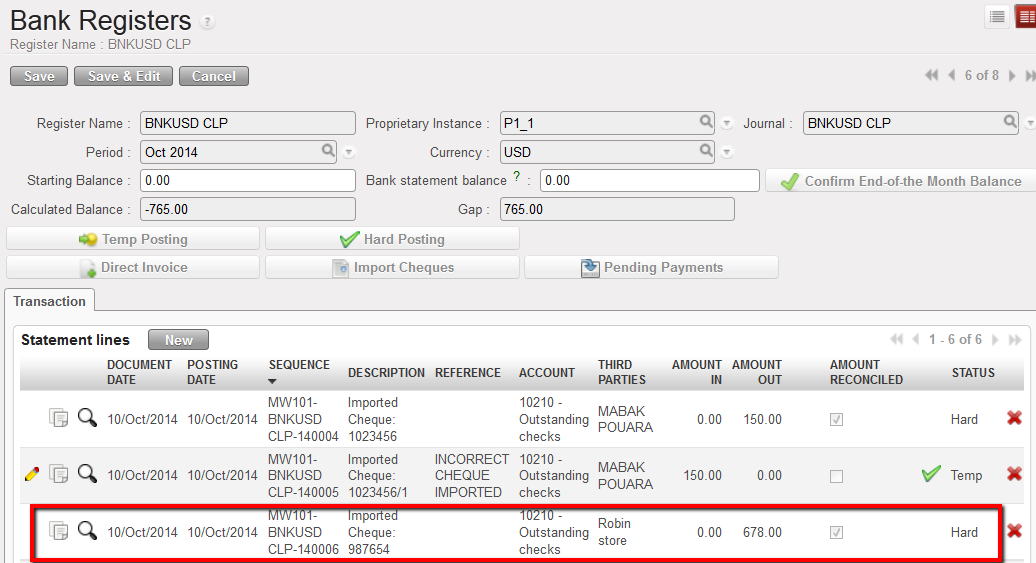The height and width of the screenshot is (563, 1036).
Task: Click search icon in Journal field
Action: 1010,122
